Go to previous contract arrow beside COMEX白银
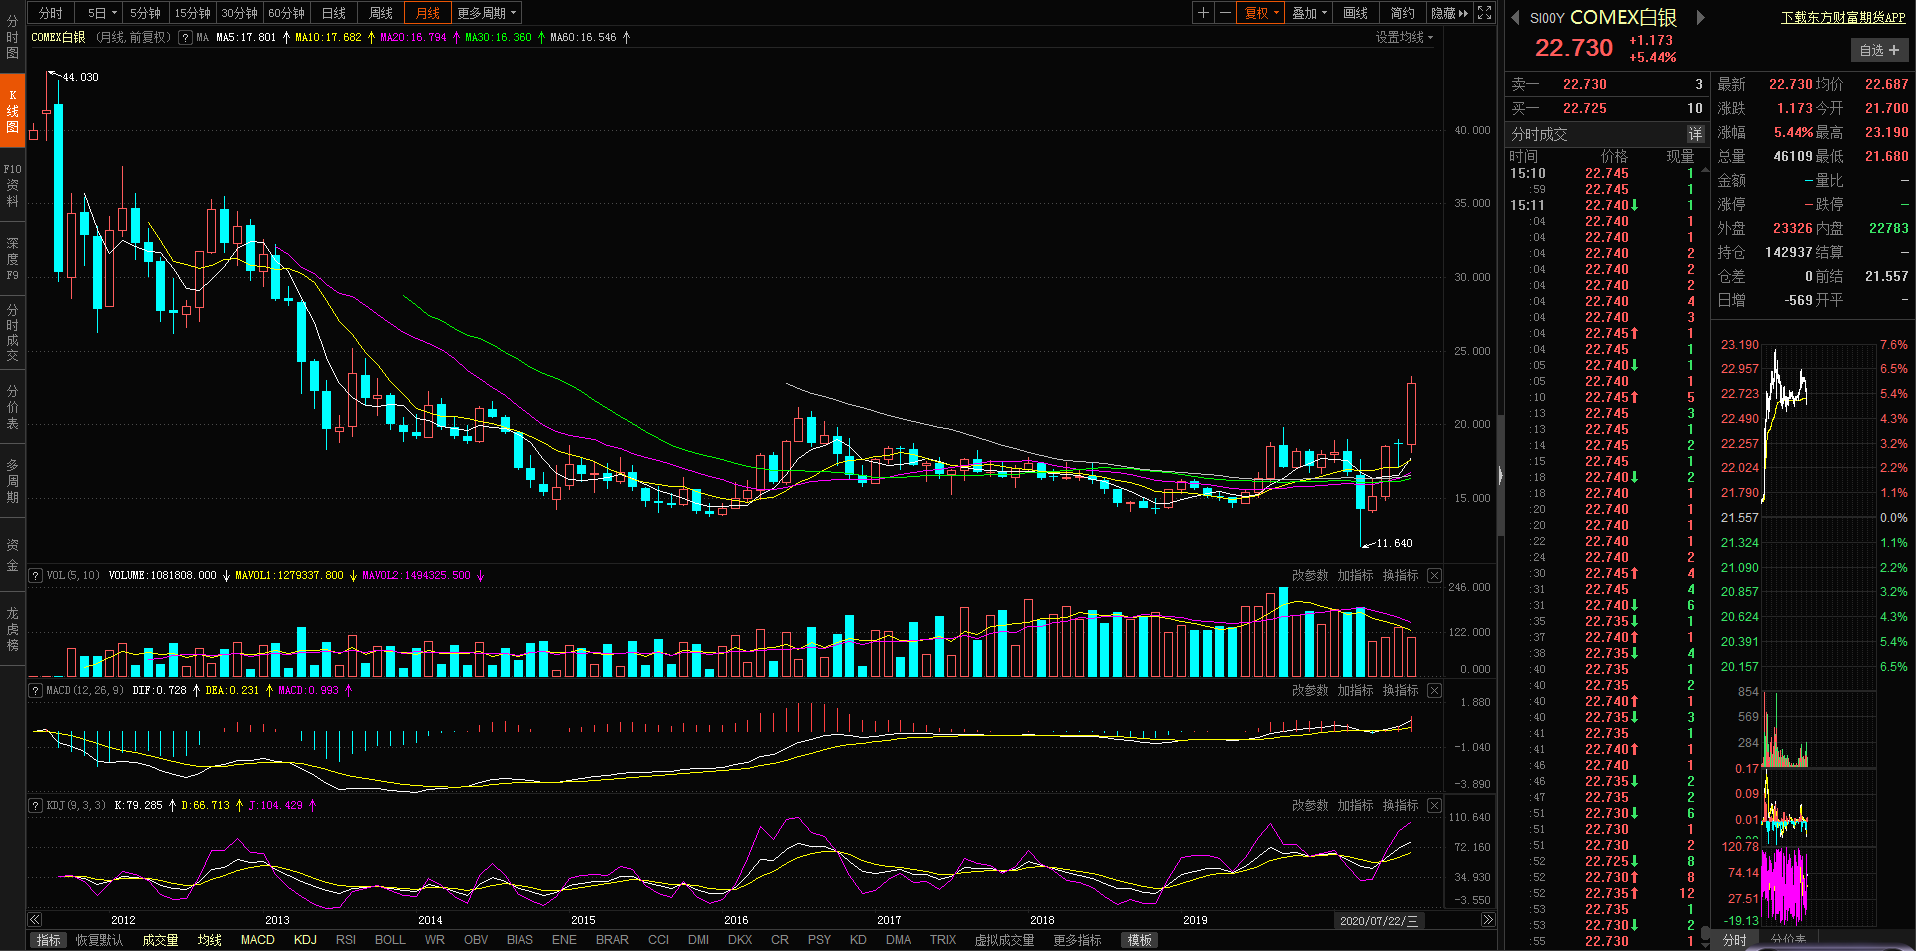This screenshot has width=1916, height=951. (x=1515, y=18)
